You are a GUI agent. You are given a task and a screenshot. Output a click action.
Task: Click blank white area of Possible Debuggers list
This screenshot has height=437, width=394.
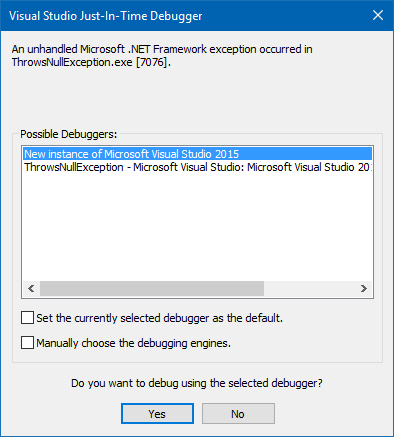198,227
